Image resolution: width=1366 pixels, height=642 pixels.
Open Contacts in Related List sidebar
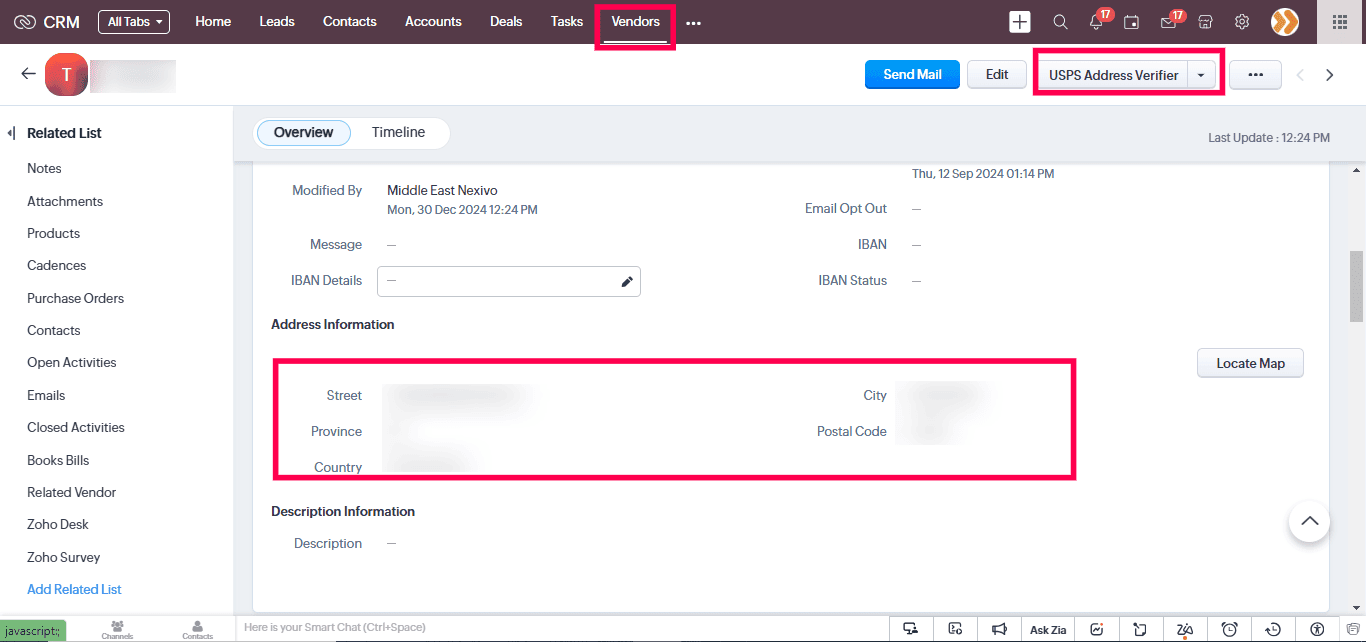tap(53, 330)
